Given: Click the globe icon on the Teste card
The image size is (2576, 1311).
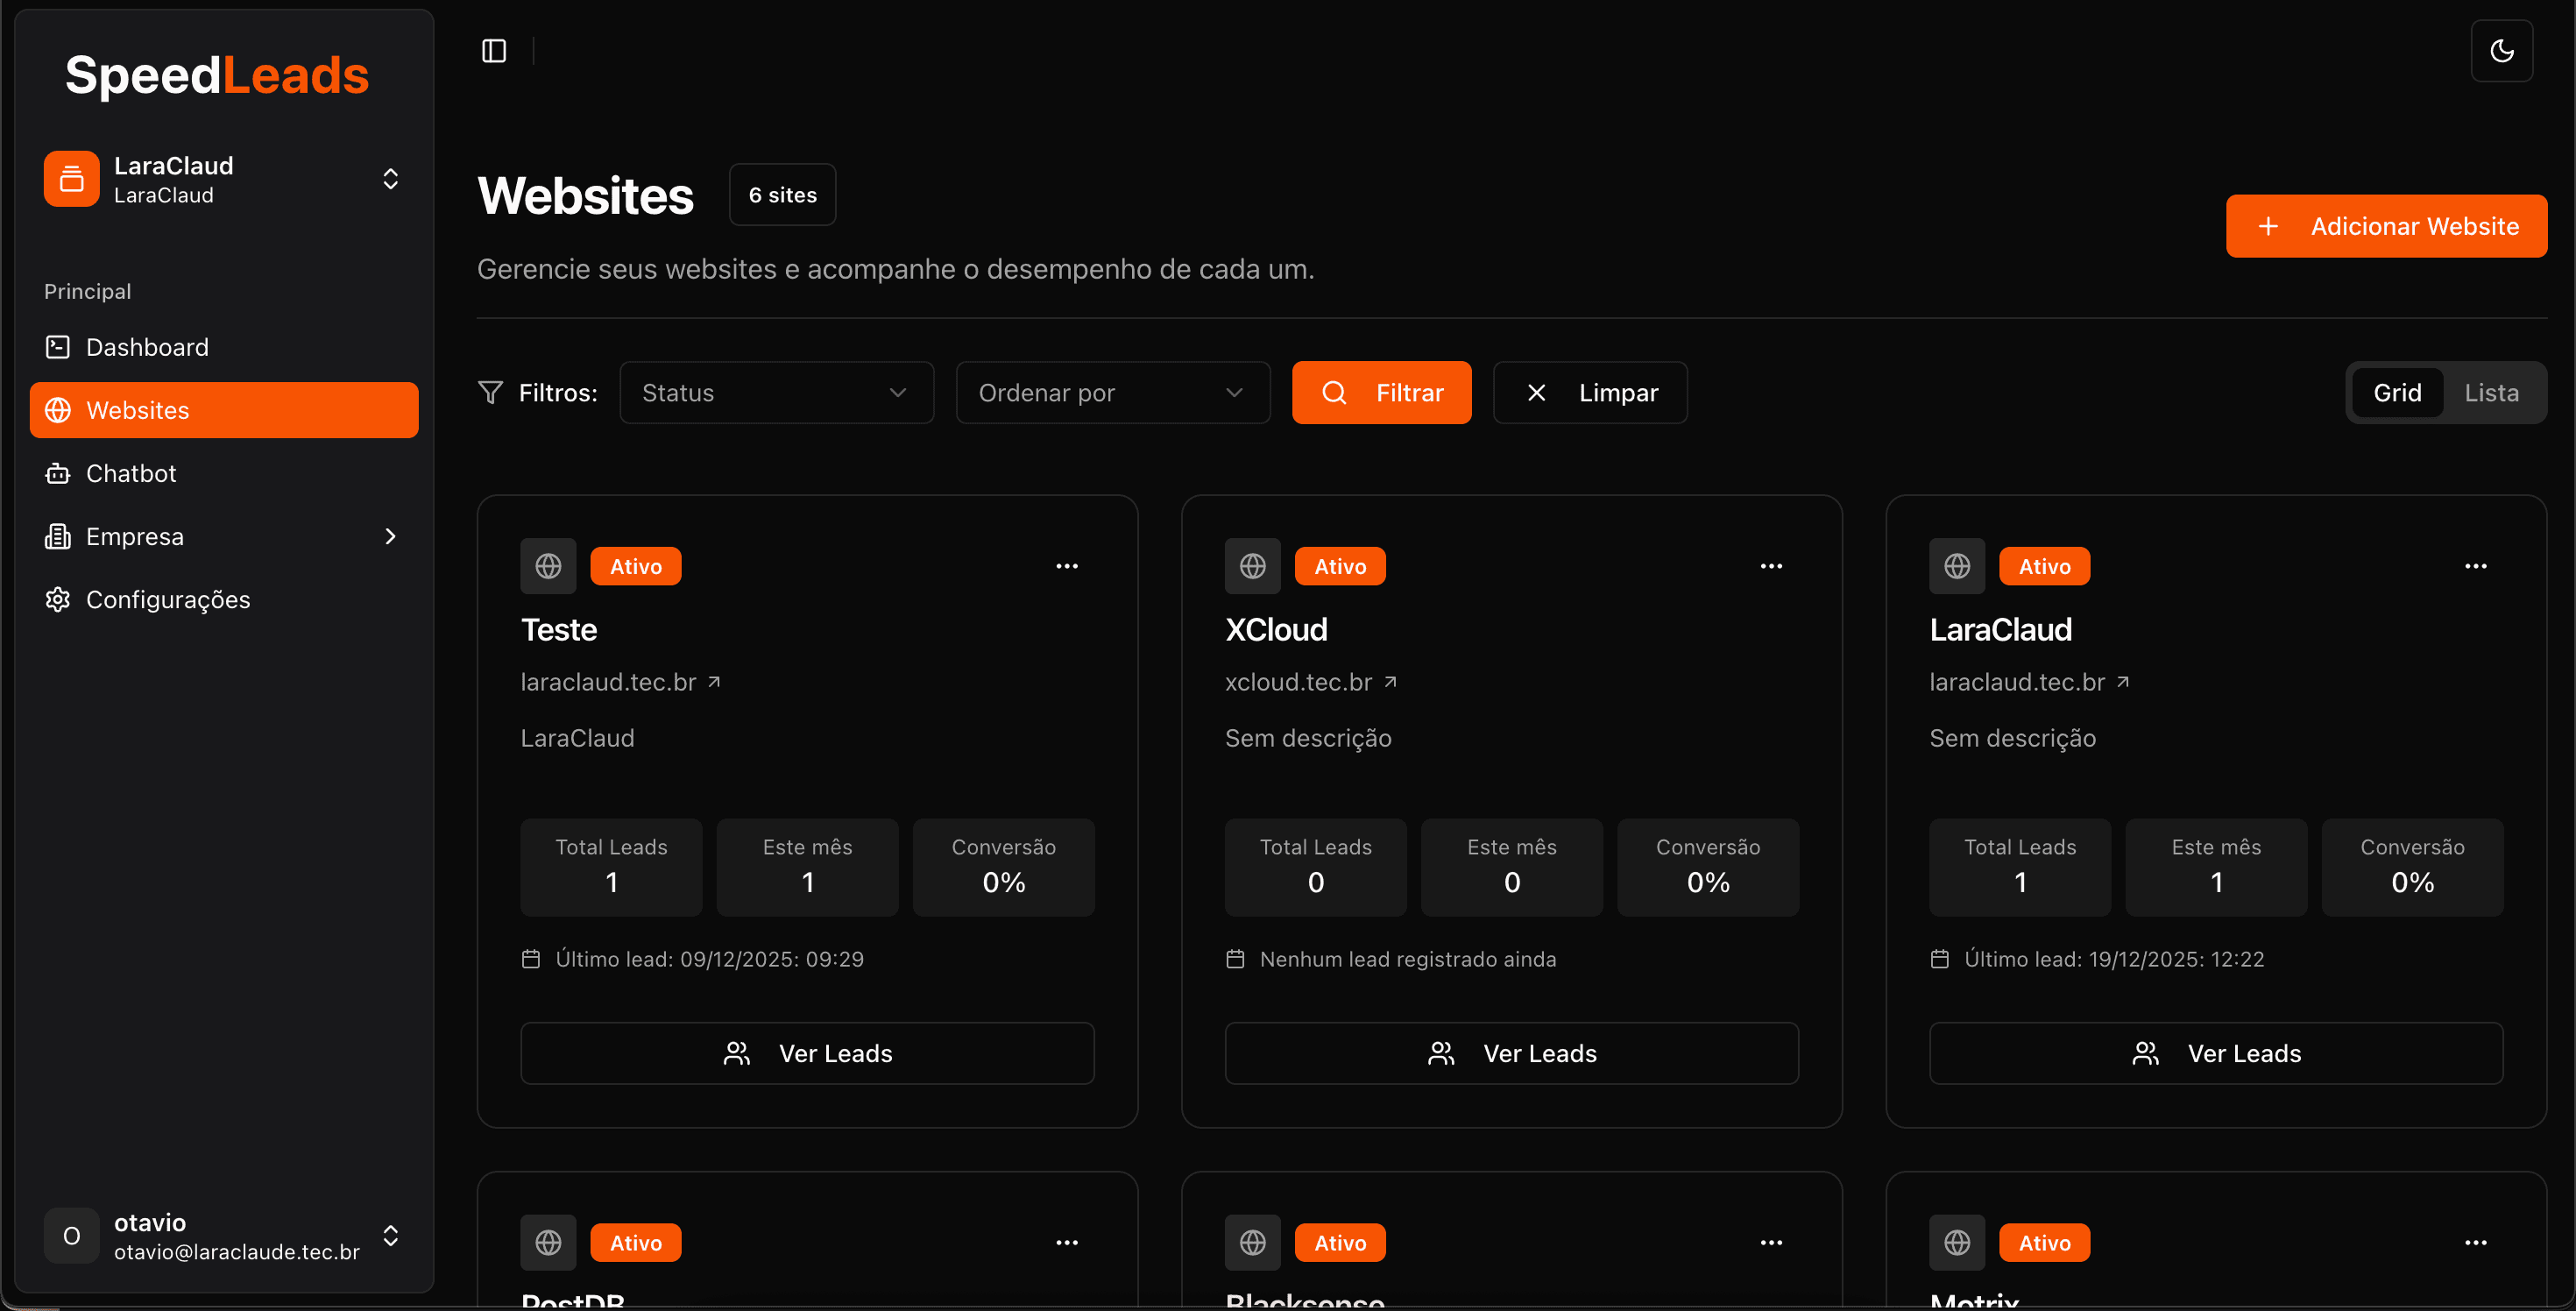Looking at the screenshot, I should pos(548,565).
